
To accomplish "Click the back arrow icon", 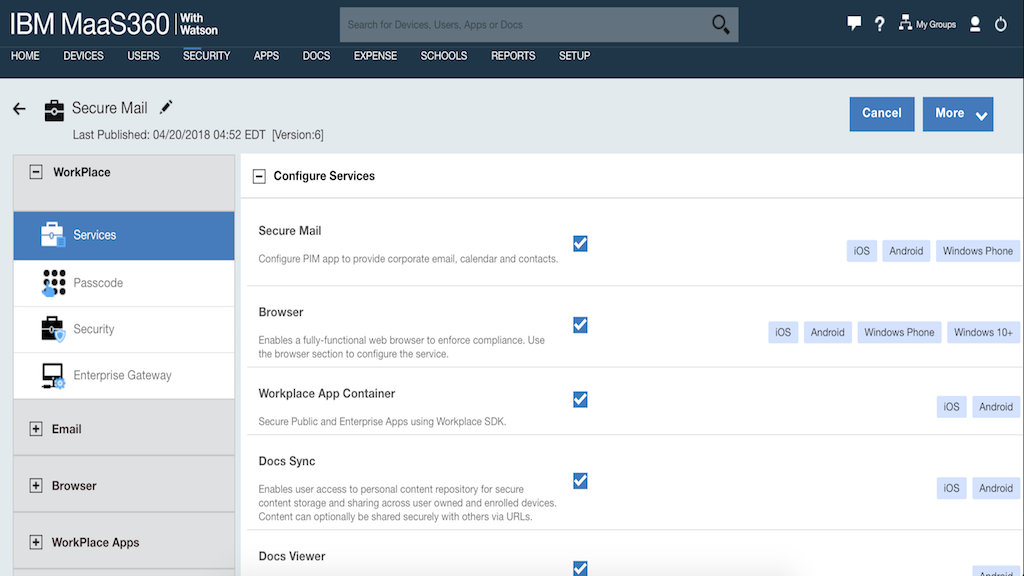I will [x=19, y=109].
